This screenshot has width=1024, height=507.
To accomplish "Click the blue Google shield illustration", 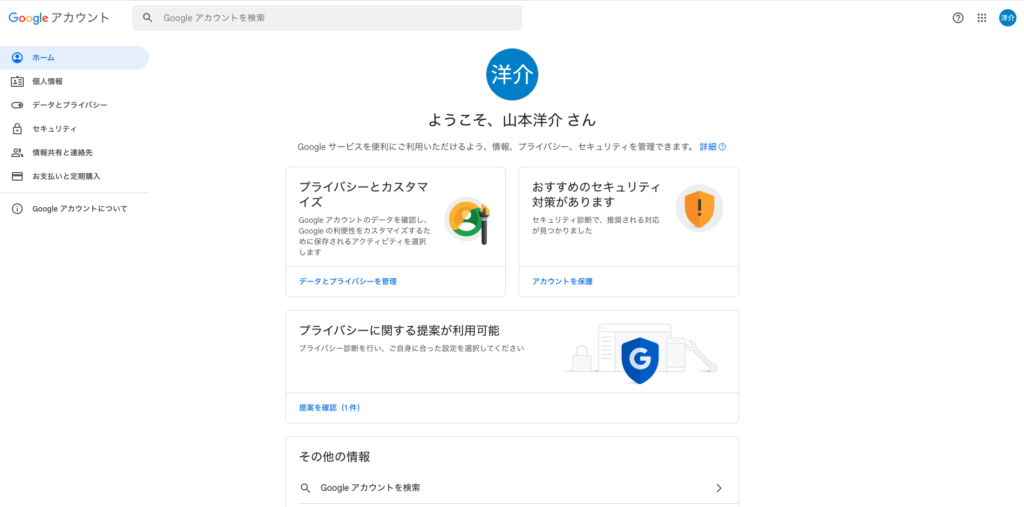I will pos(640,360).
